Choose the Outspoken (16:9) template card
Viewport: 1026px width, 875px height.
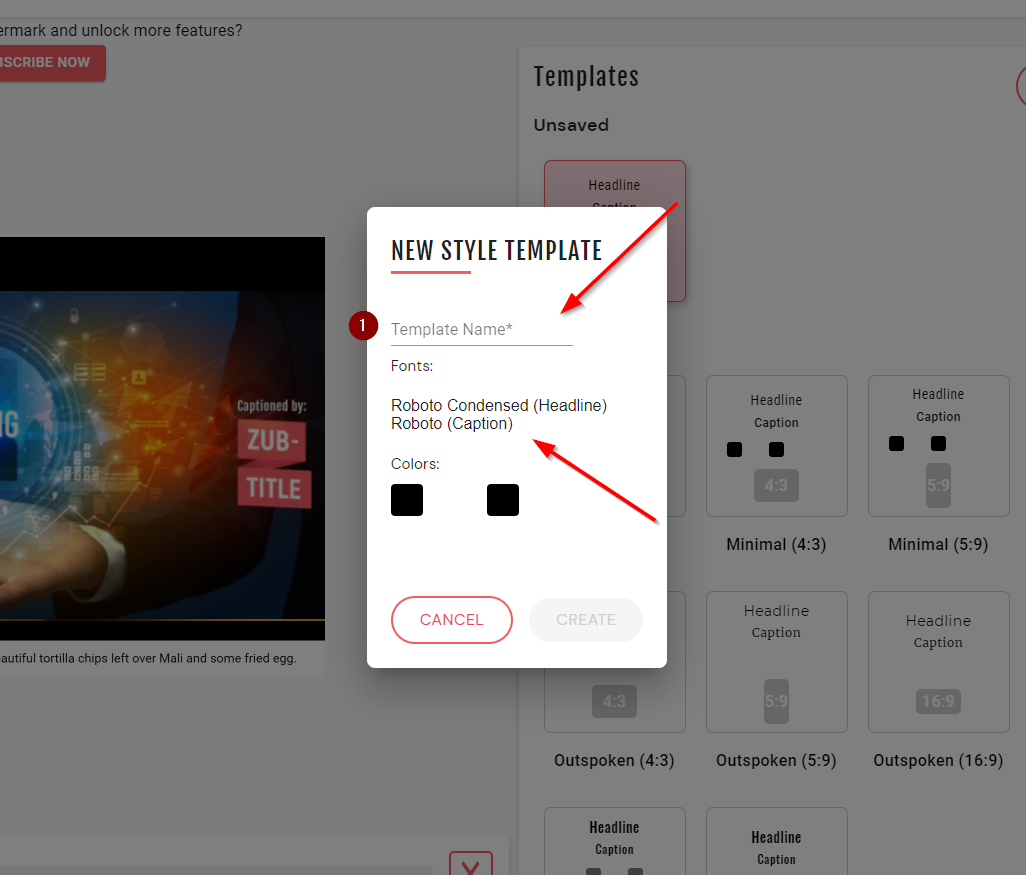coord(938,662)
